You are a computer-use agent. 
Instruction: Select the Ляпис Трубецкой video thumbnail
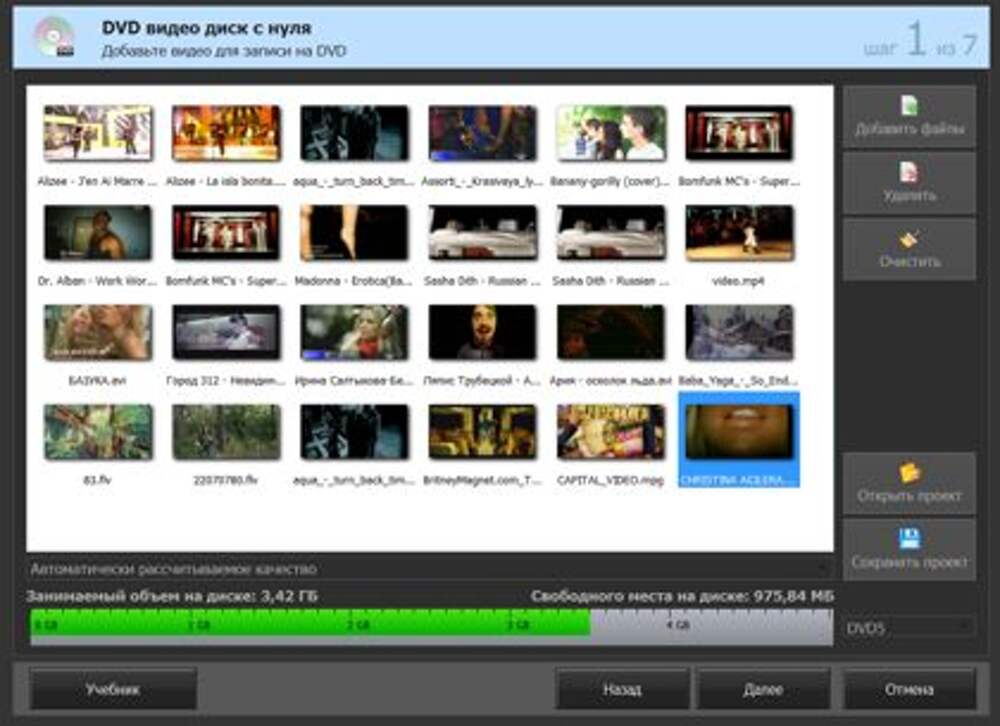[482, 332]
